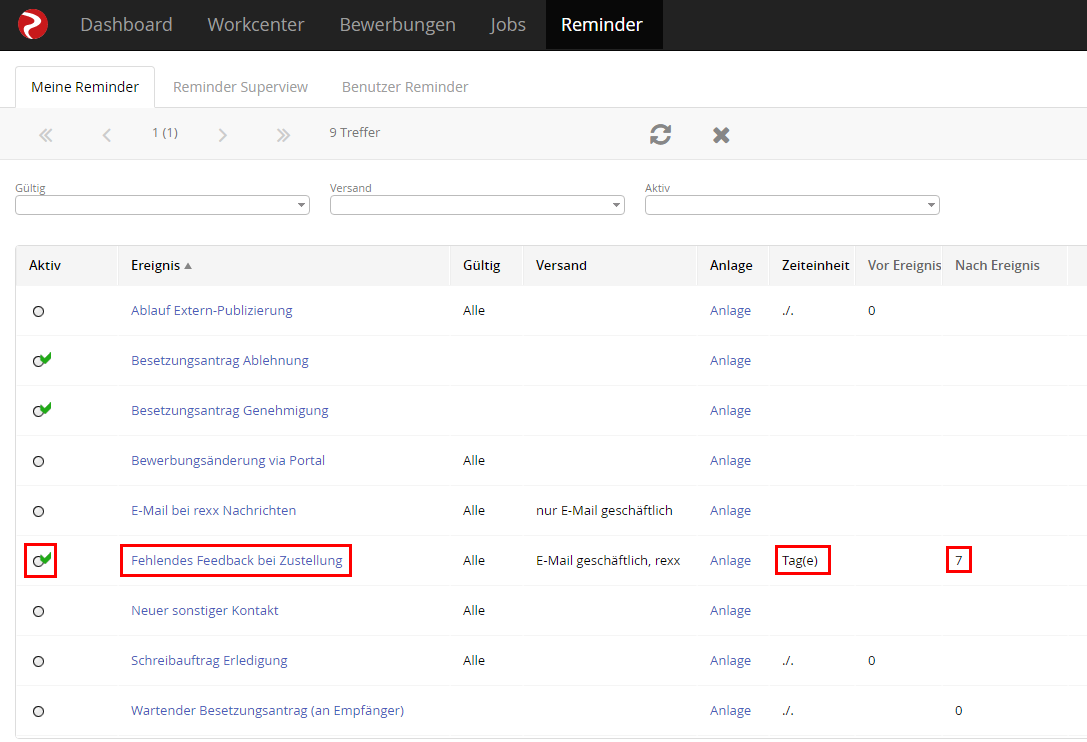Activate Neuer sonstiger Kontakt reminder
The height and width of the screenshot is (742, 1087).
[x=39, y=611]
